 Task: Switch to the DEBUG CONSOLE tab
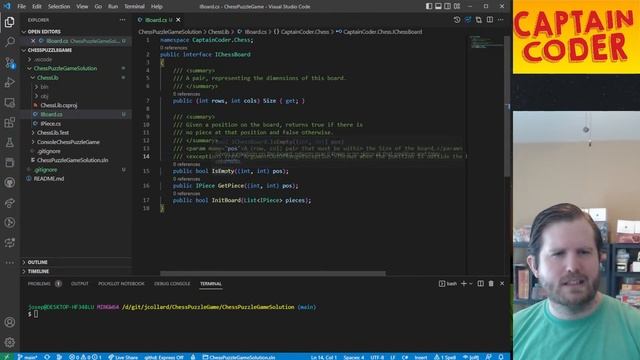172,284
